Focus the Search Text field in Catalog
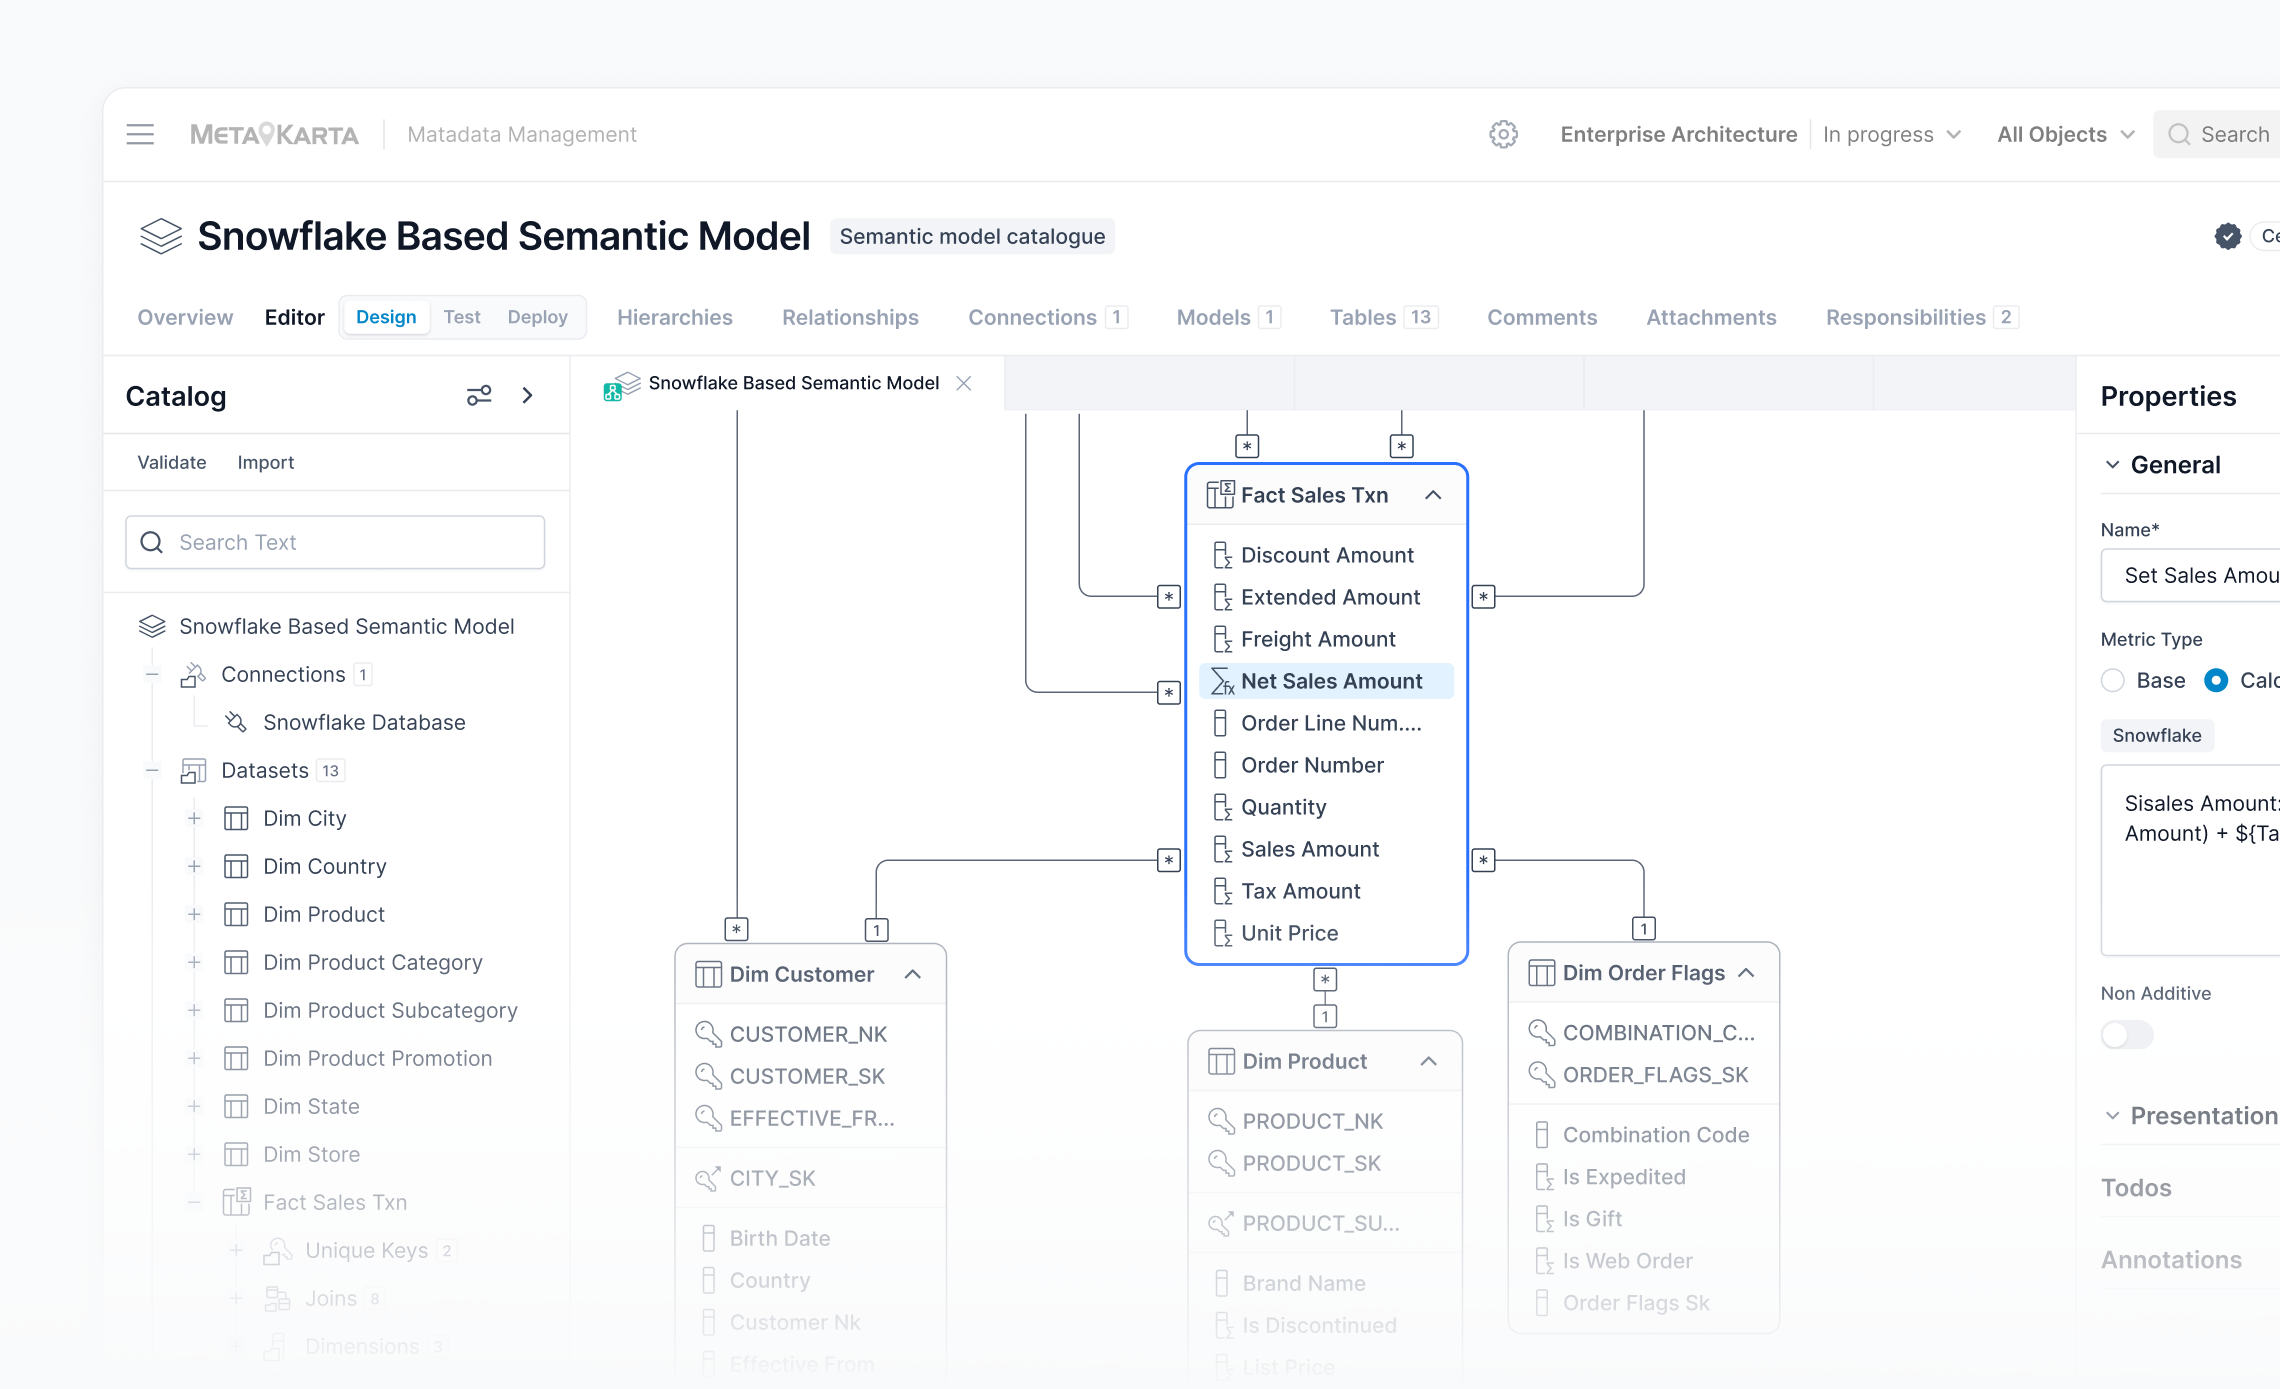 [x=335, y=542]
